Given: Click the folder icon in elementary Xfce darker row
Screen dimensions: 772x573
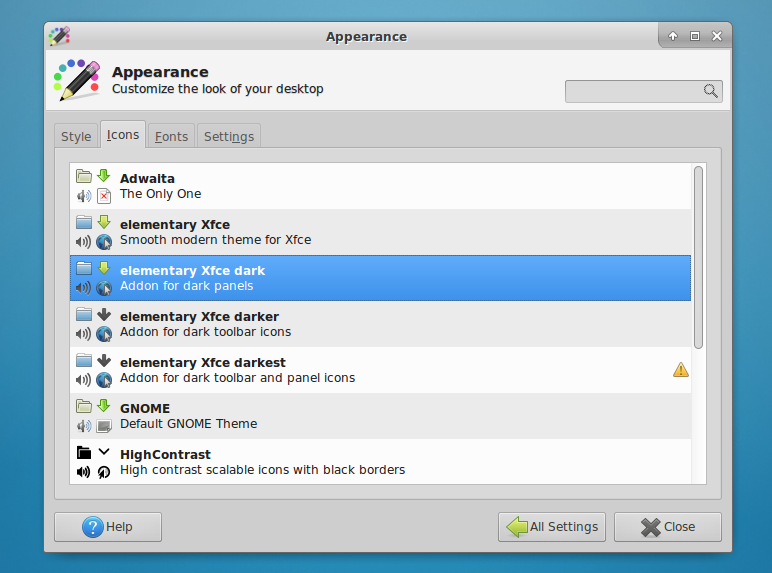Looking at the screenshot, I should [84, 314].
